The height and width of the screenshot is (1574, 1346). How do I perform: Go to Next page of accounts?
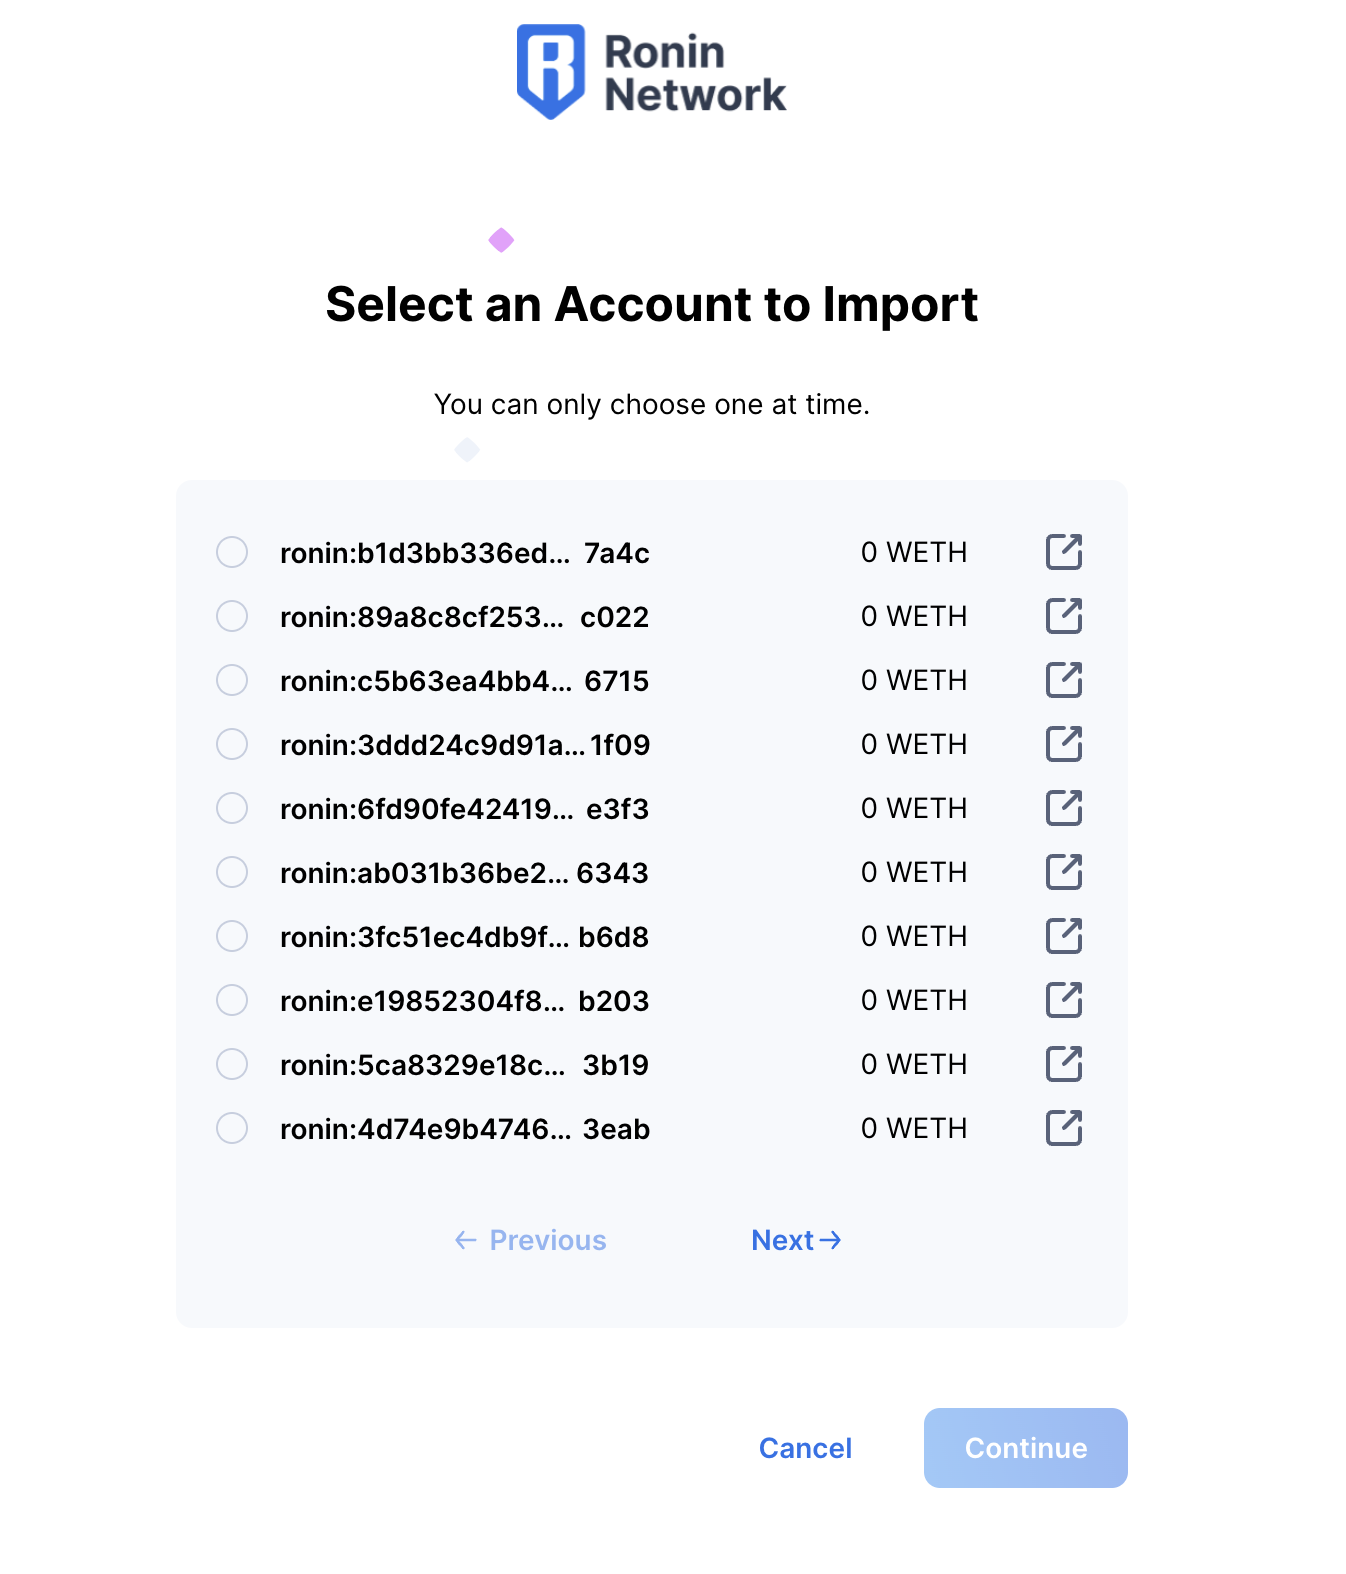pos(796,1240)
